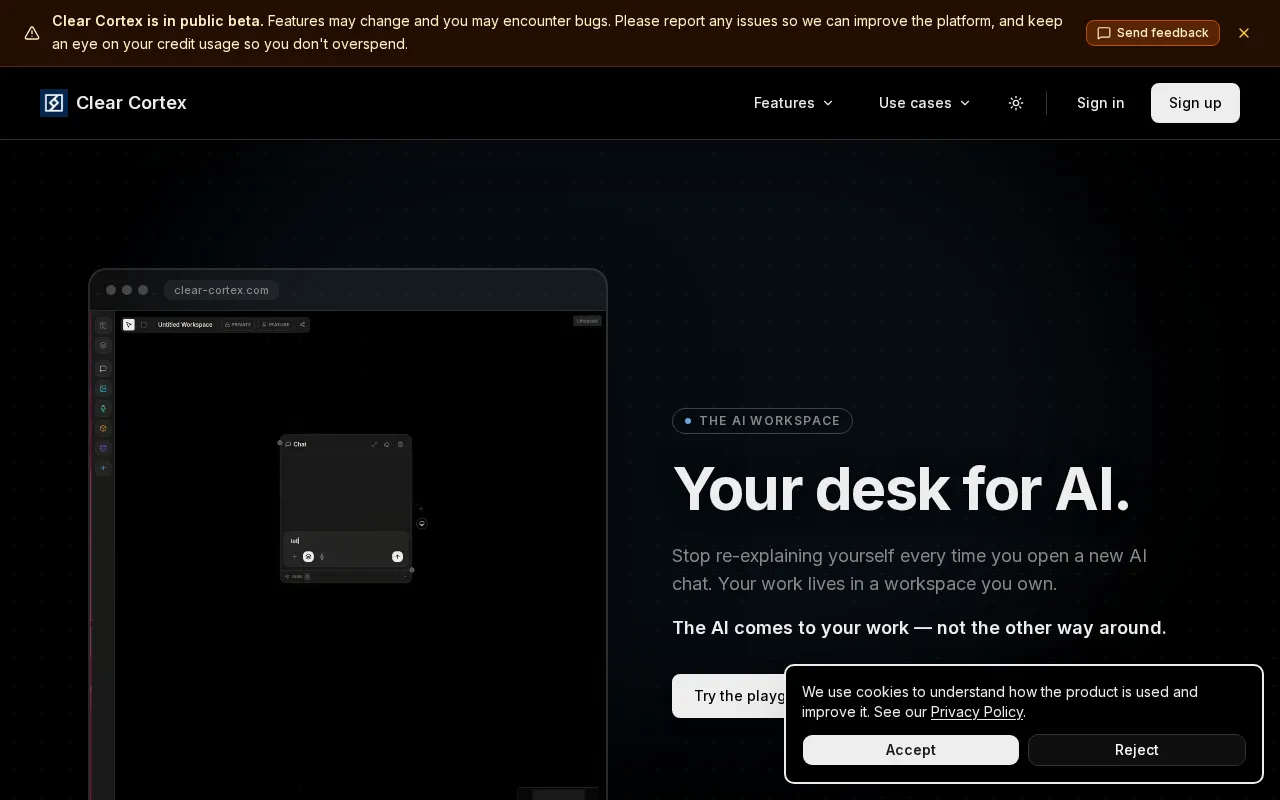Click the plus icon in preview sidebar

103,468
